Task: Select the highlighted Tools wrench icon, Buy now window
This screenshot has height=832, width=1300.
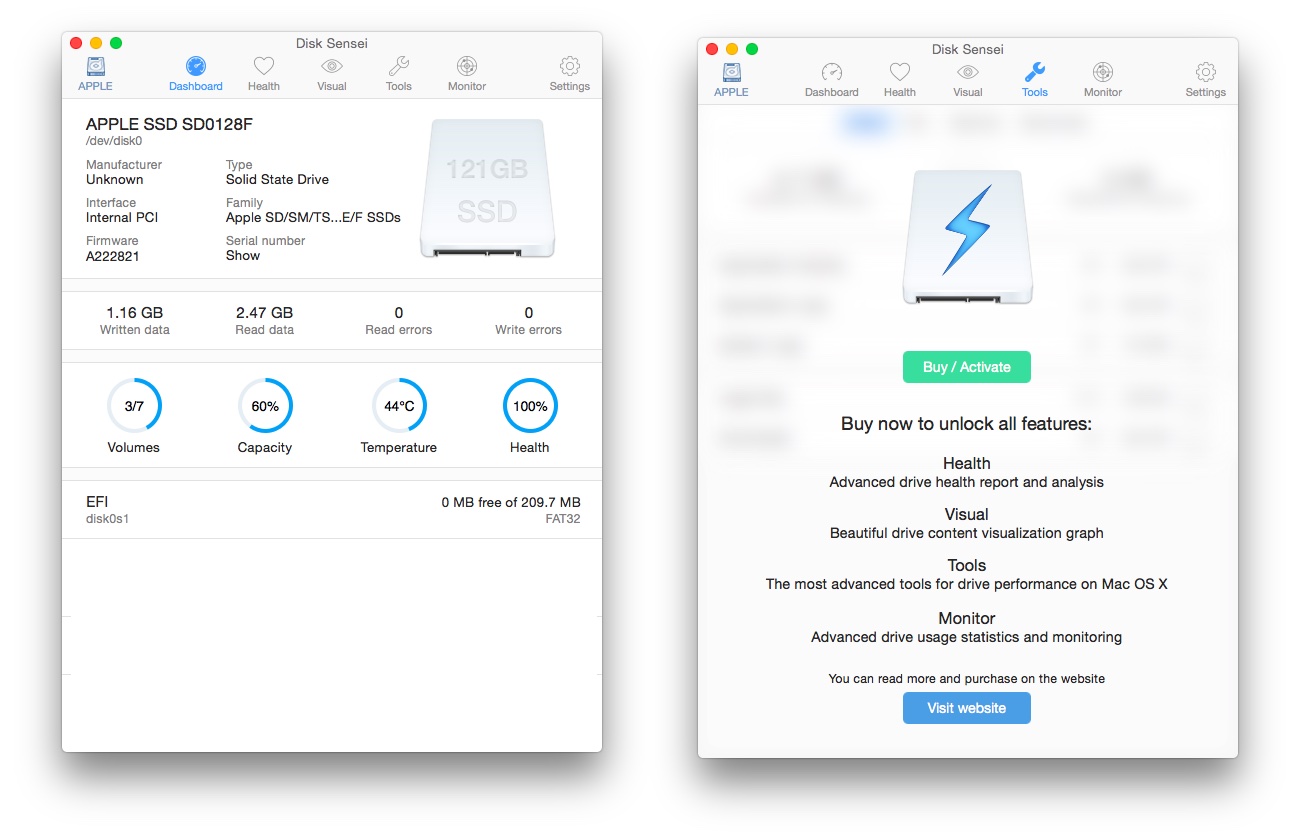Action: pyautogui.click(x=1035, y=73)
